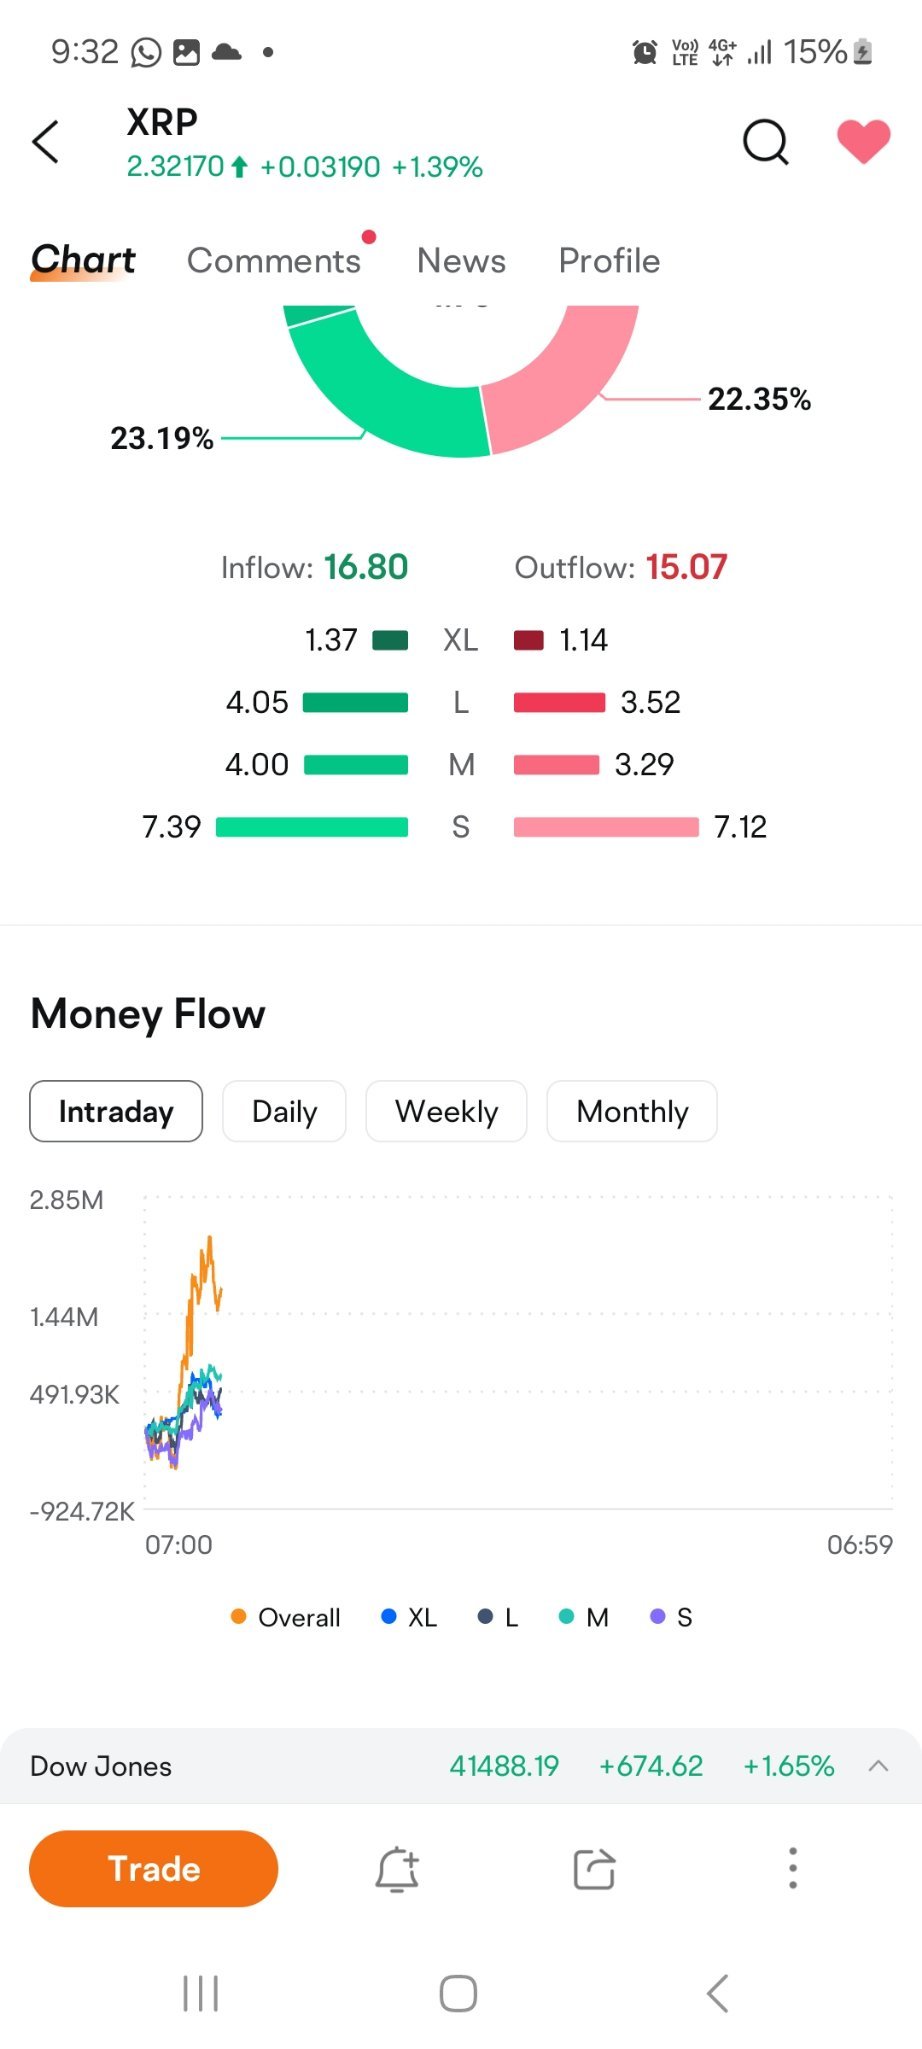Viewport: 922px width, 2049px height.
Task: Open more options three-dot menu
Action: coord(793,1868)
